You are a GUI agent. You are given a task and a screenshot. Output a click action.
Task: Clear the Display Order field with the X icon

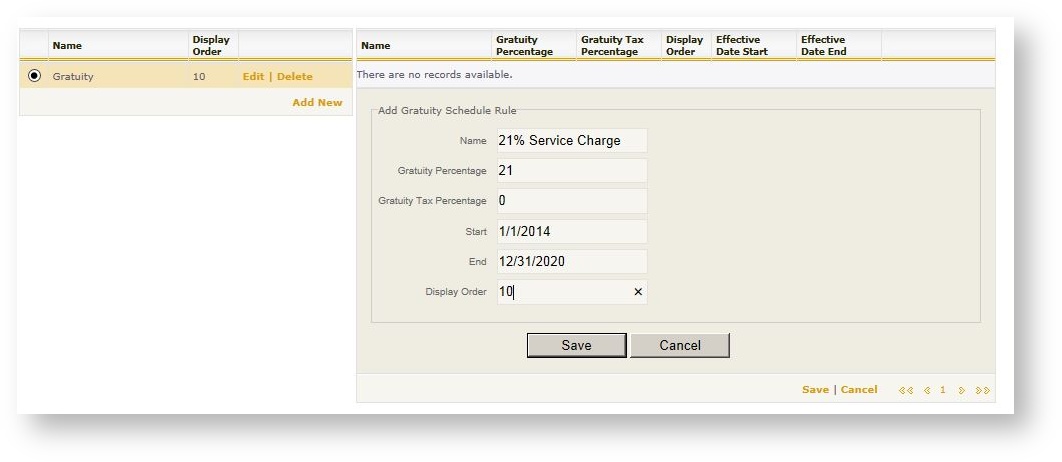638,292
